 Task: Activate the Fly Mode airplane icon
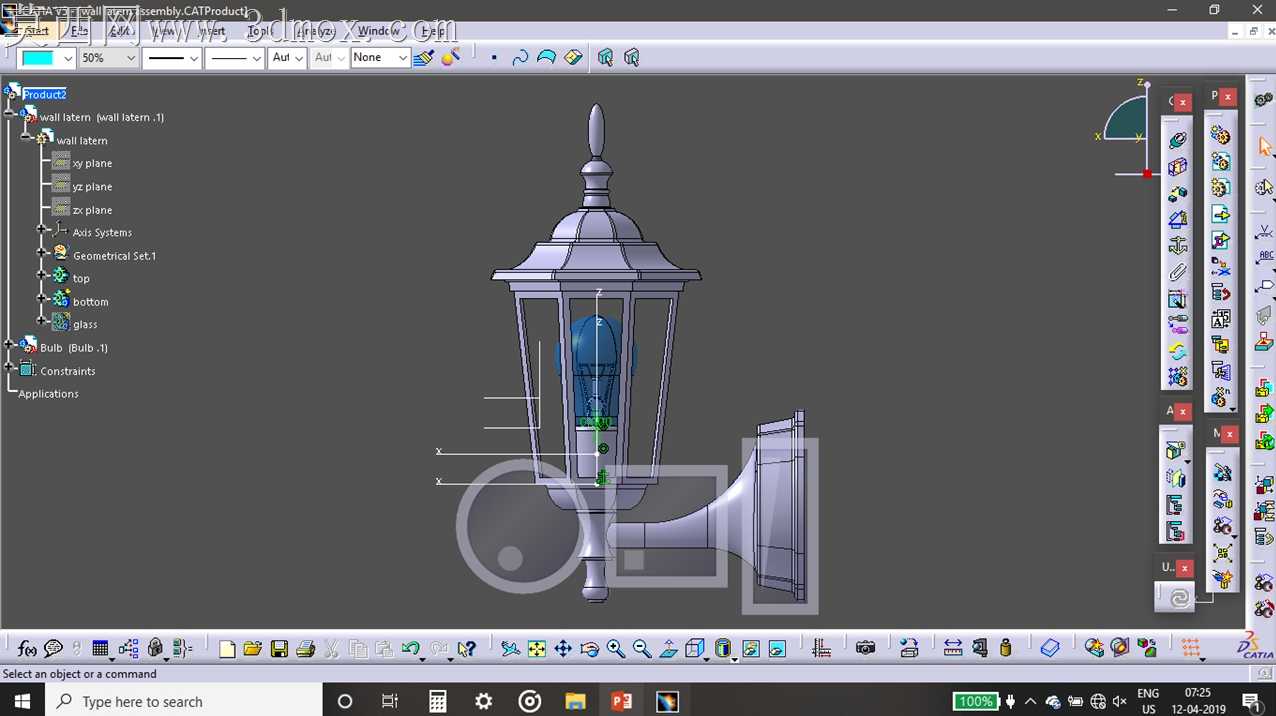coord(510,649)
